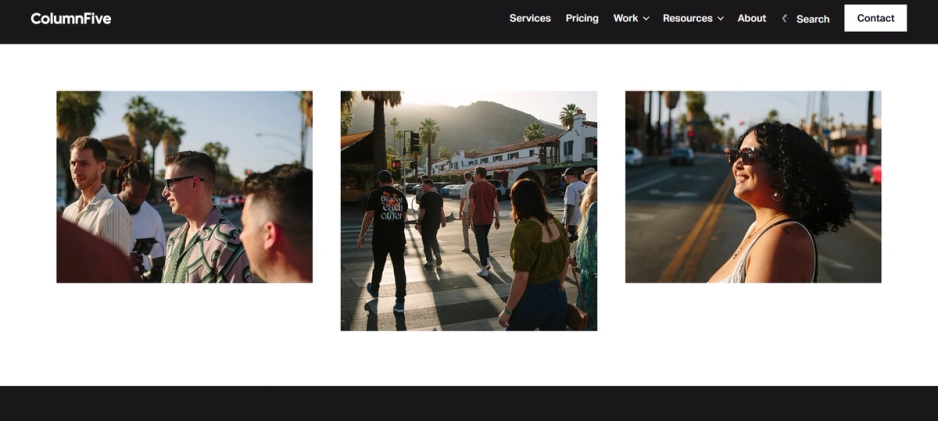938x421 pixels.
Task: Open the curly-haired smiling woman photo
Action: 753,187
